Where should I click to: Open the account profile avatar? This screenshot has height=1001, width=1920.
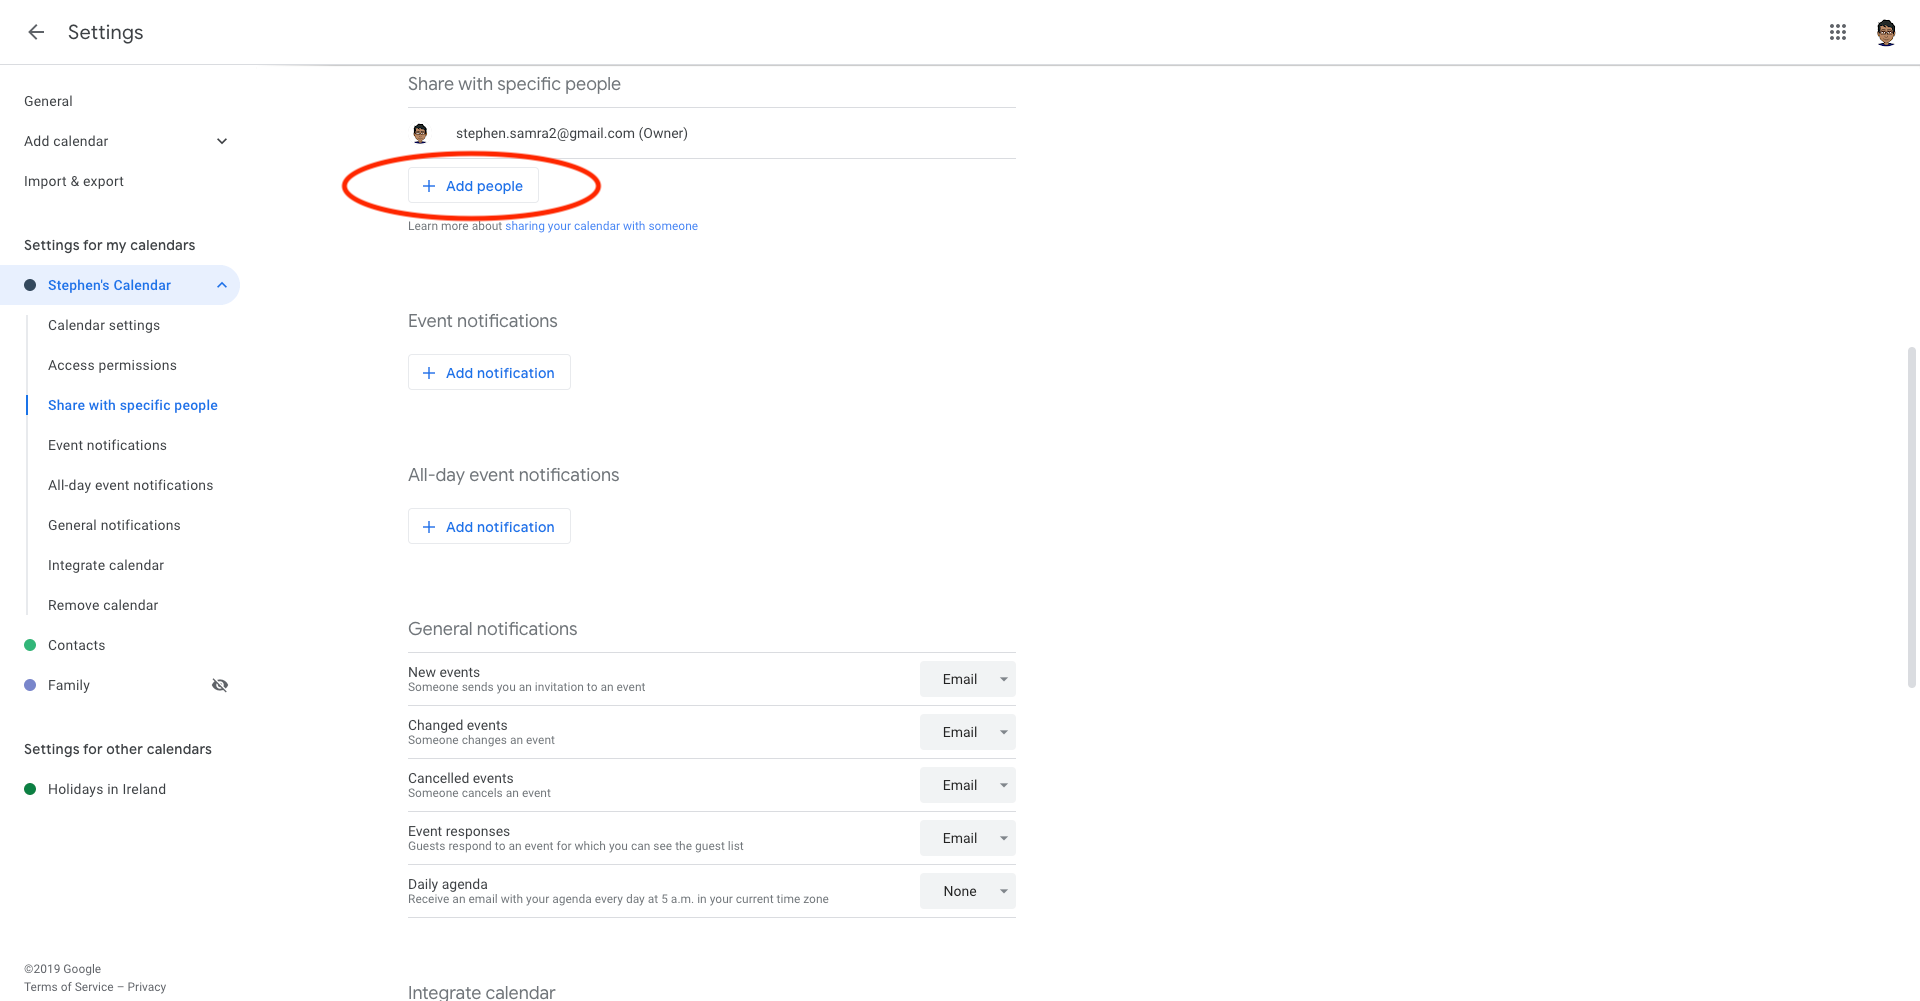(x=1886, y=32)
